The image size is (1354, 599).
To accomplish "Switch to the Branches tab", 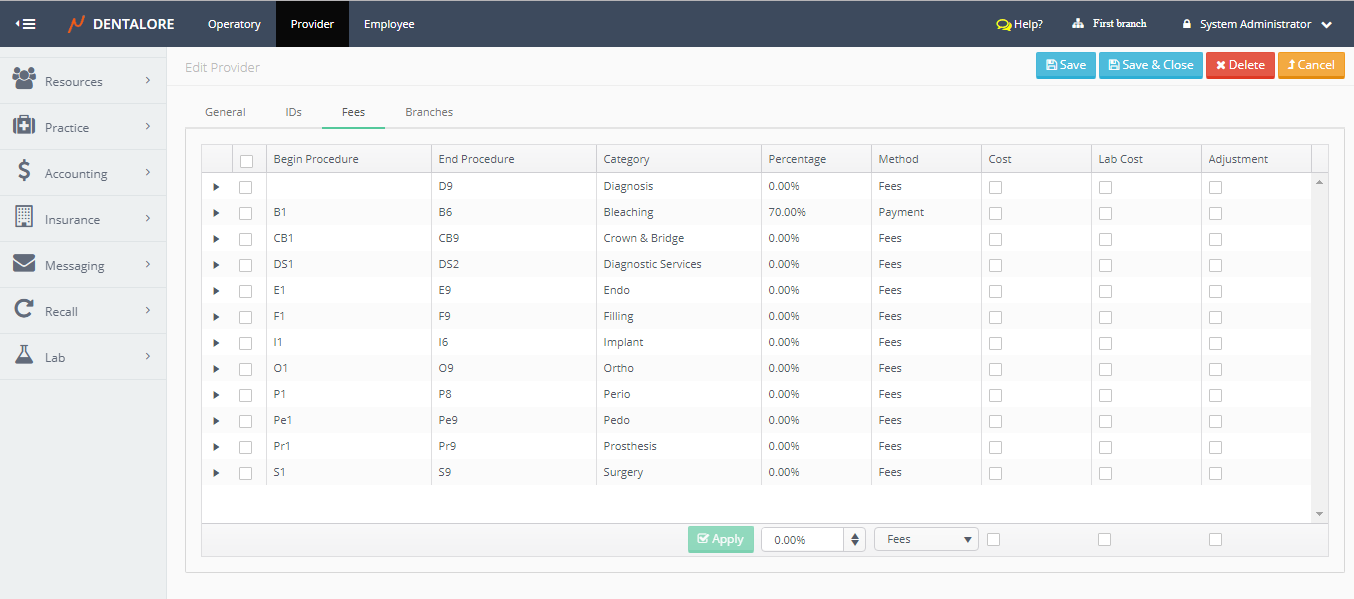I will [429, 112].
